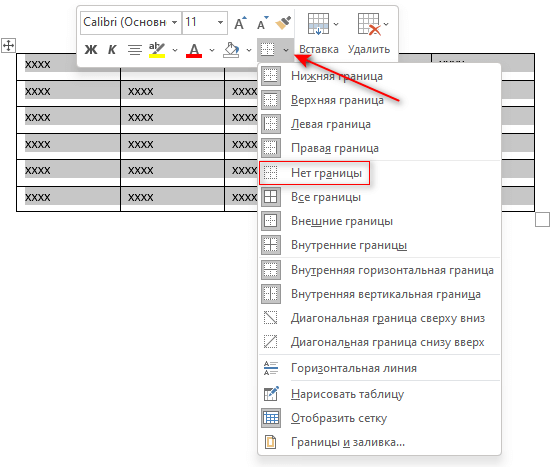
Task: Click the Вставка table insert icon
Action: (318, 24)
